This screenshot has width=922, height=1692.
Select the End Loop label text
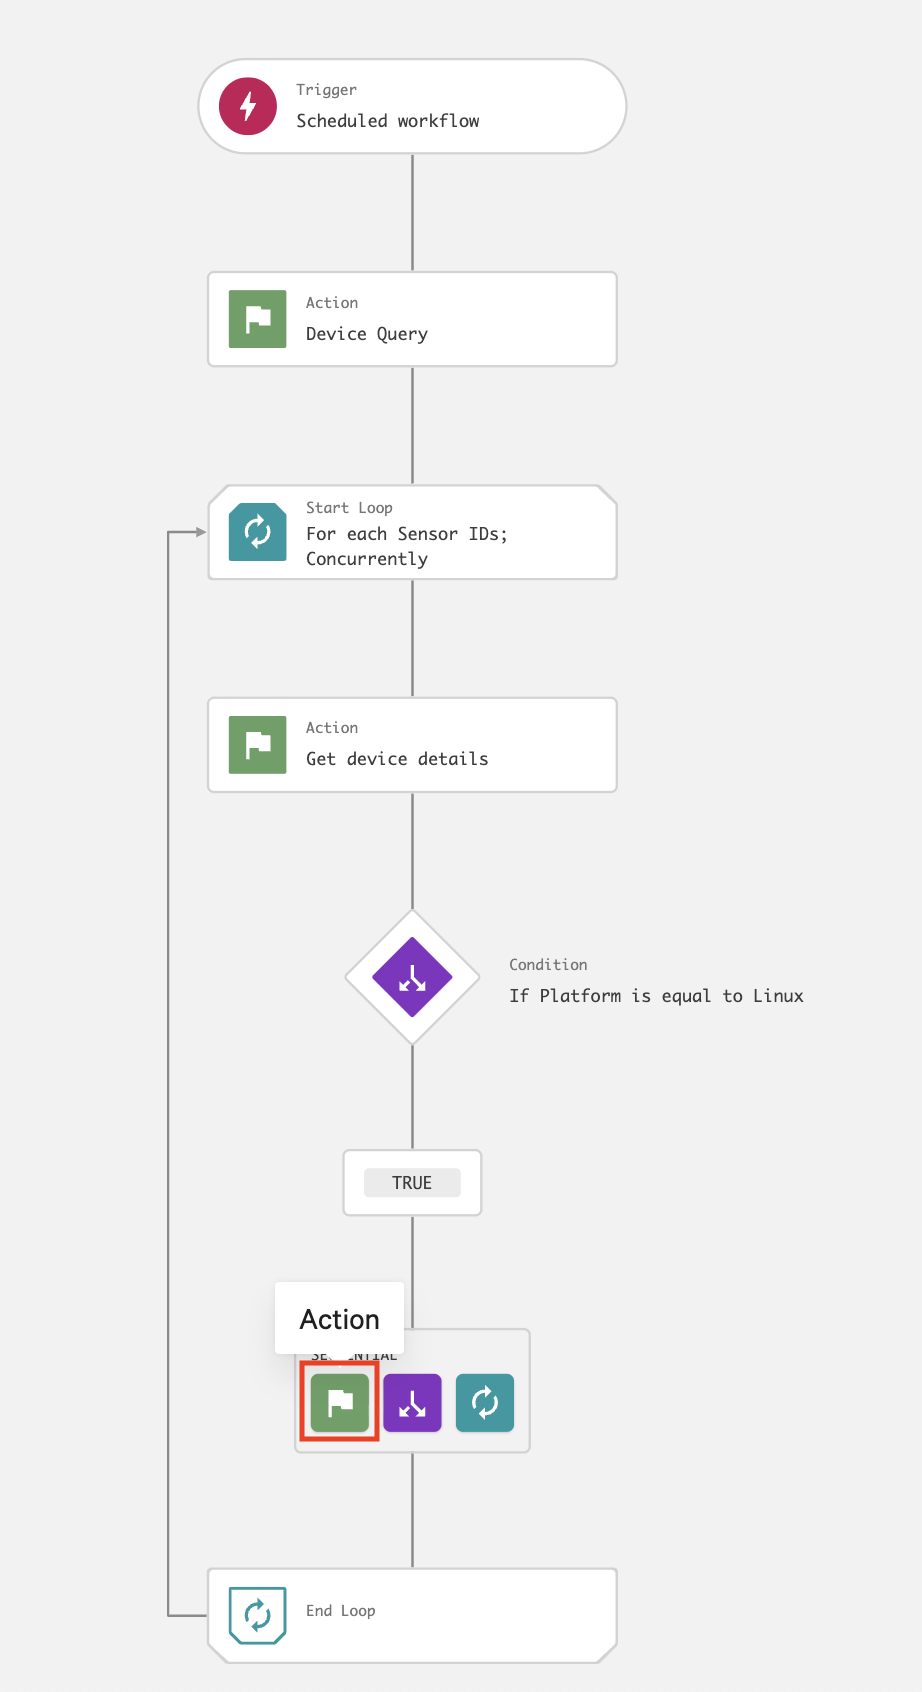point(340,1611)
